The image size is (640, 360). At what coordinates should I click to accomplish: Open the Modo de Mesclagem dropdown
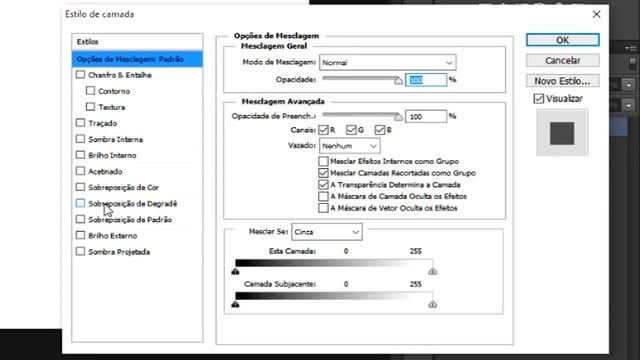(387, 62)
